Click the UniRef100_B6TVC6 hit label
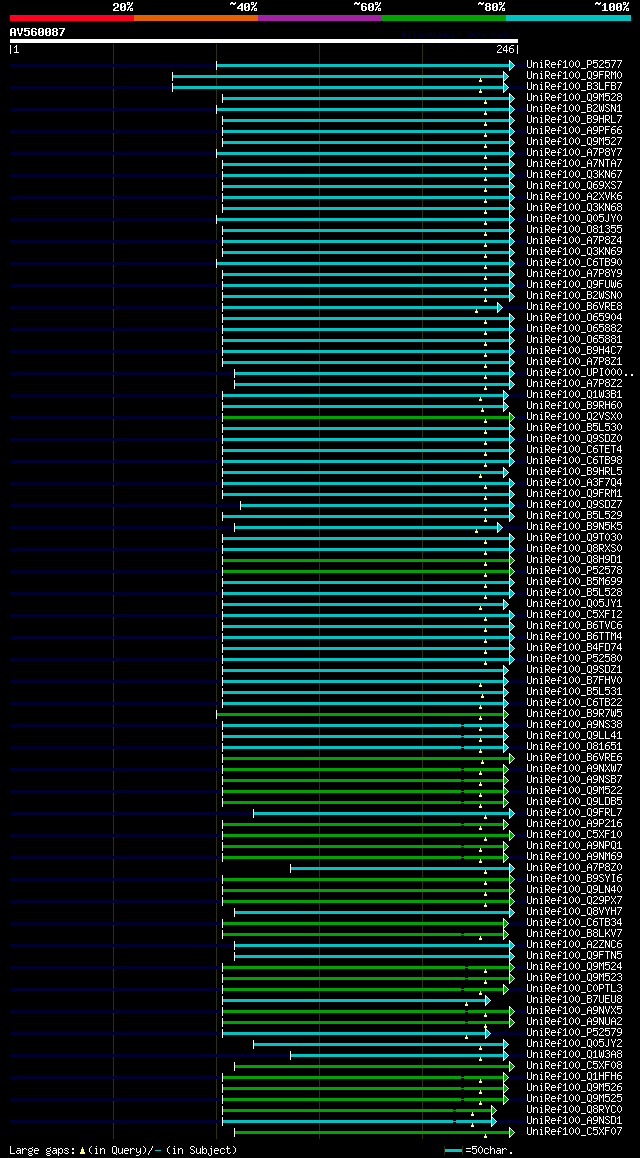The height and width of the screenshot is (1158, 640). pyautogui.click(x=574, y=626)
